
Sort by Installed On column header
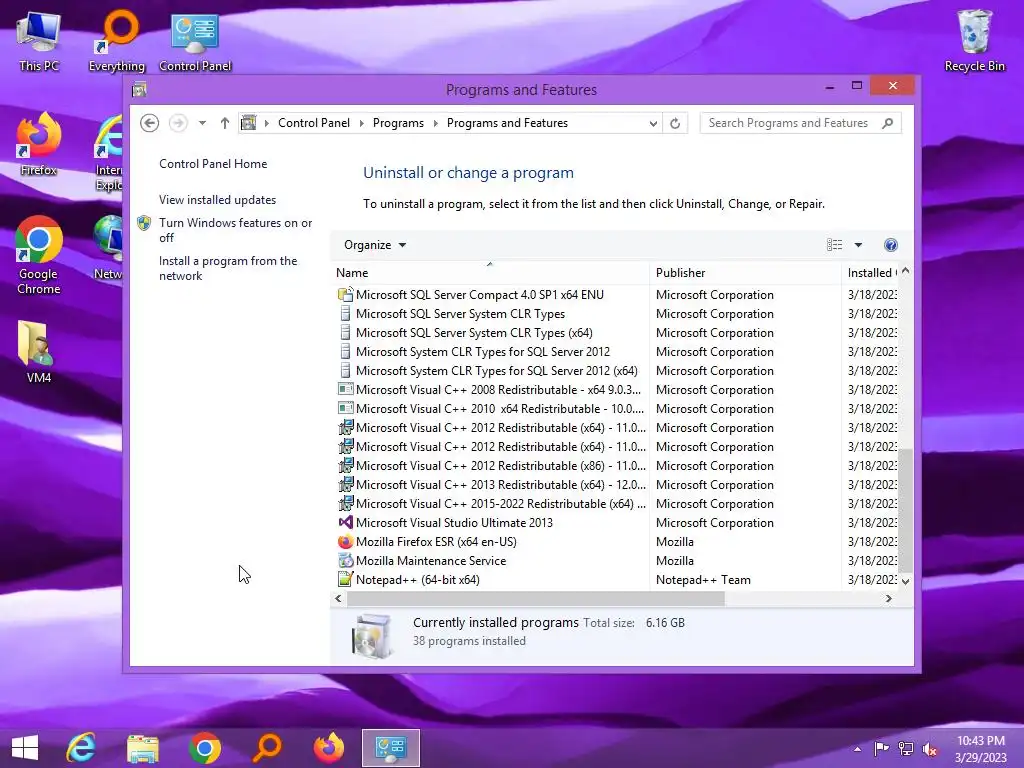[871, 273]
